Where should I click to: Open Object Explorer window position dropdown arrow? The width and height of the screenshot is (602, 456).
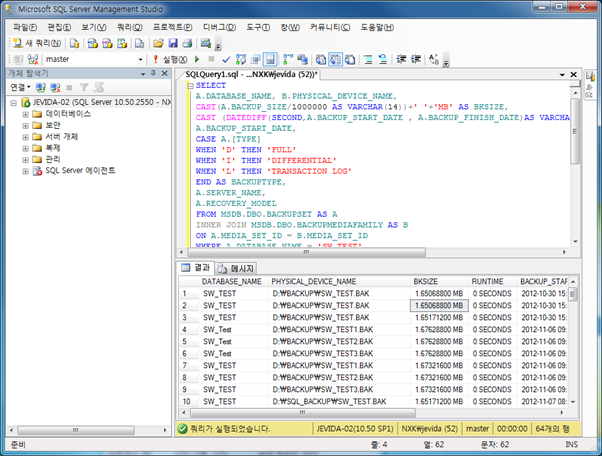click(143, 73)
